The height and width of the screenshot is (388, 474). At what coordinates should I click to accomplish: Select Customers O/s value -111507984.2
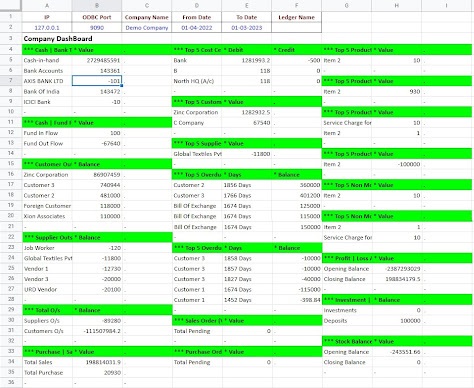[x=97, y=331]
